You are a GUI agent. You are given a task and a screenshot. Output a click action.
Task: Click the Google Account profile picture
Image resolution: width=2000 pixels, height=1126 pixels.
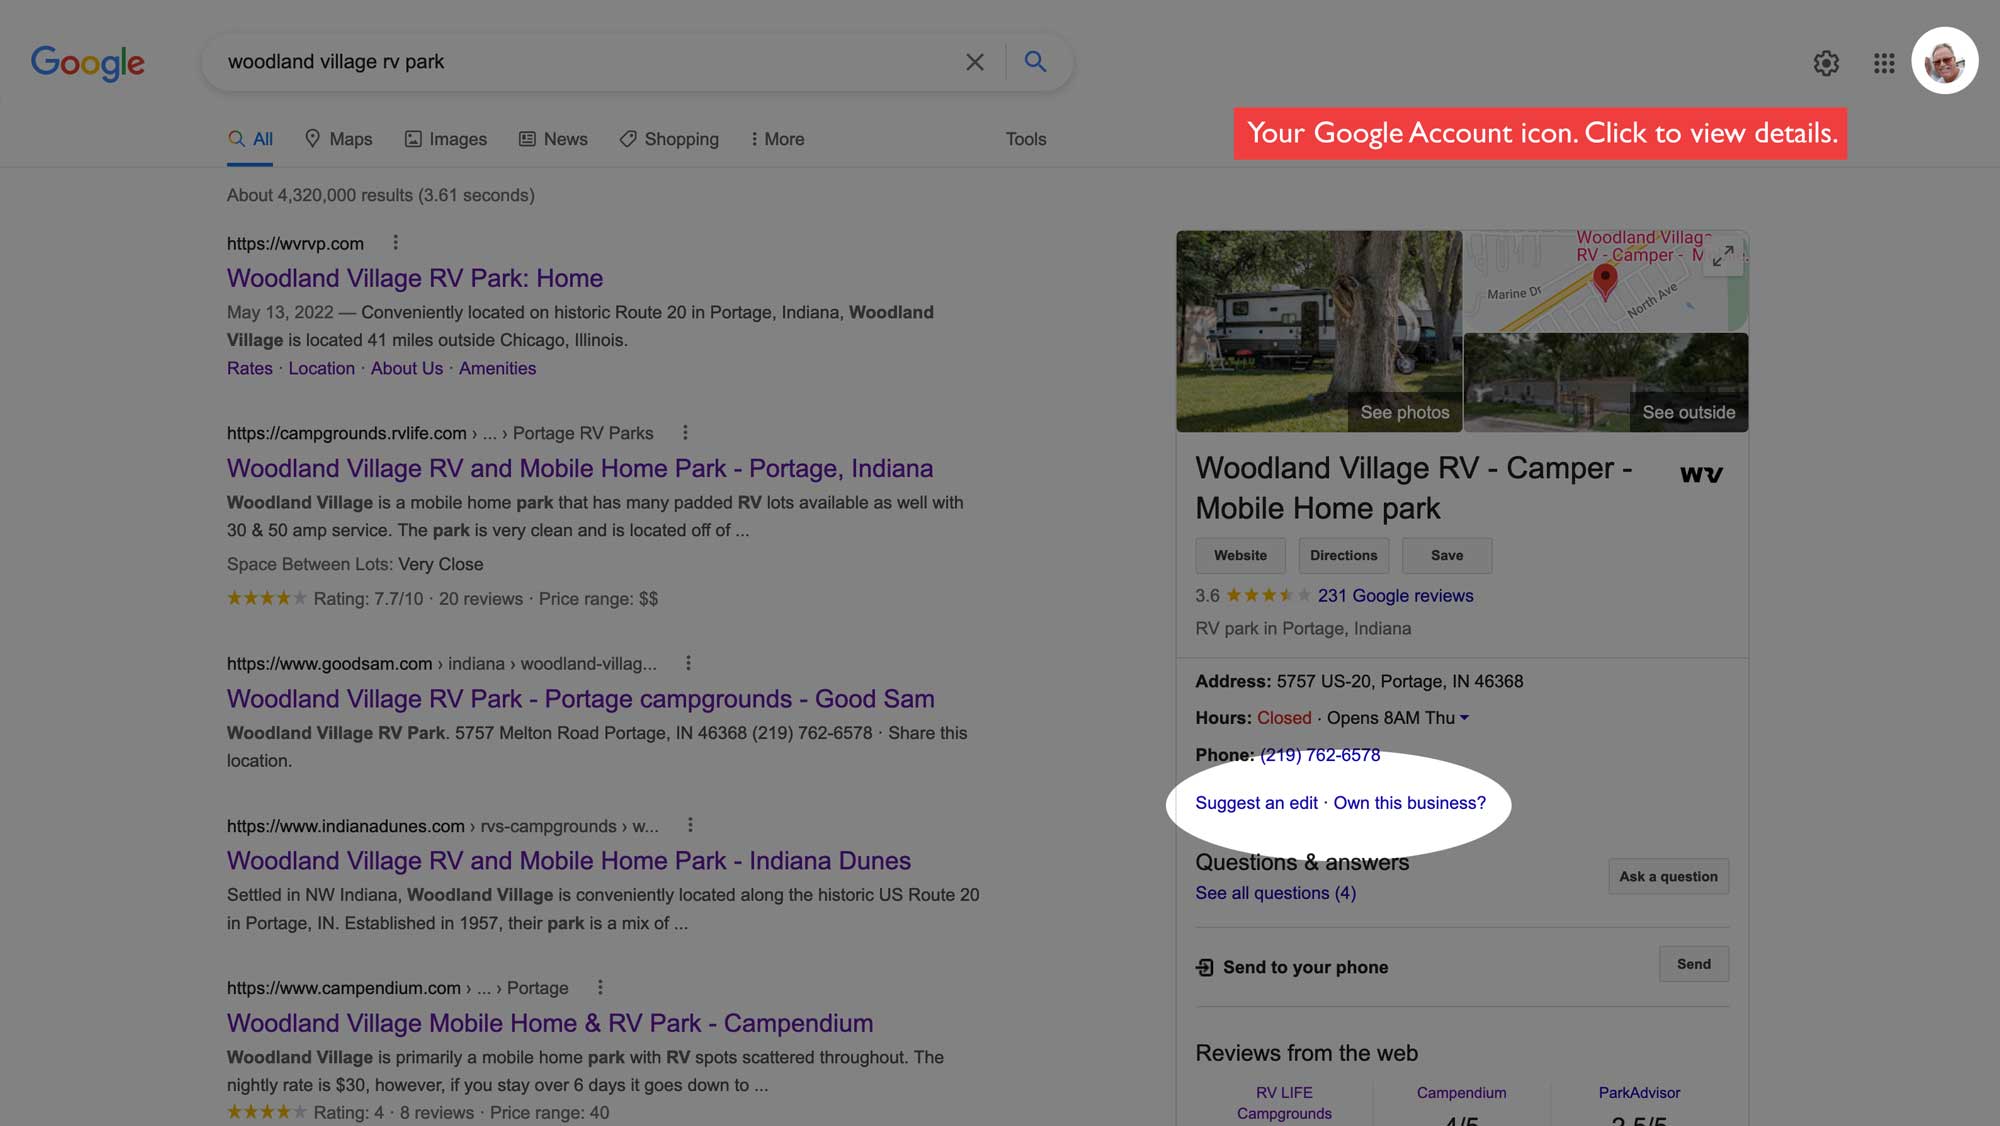tap(1944, 61)
